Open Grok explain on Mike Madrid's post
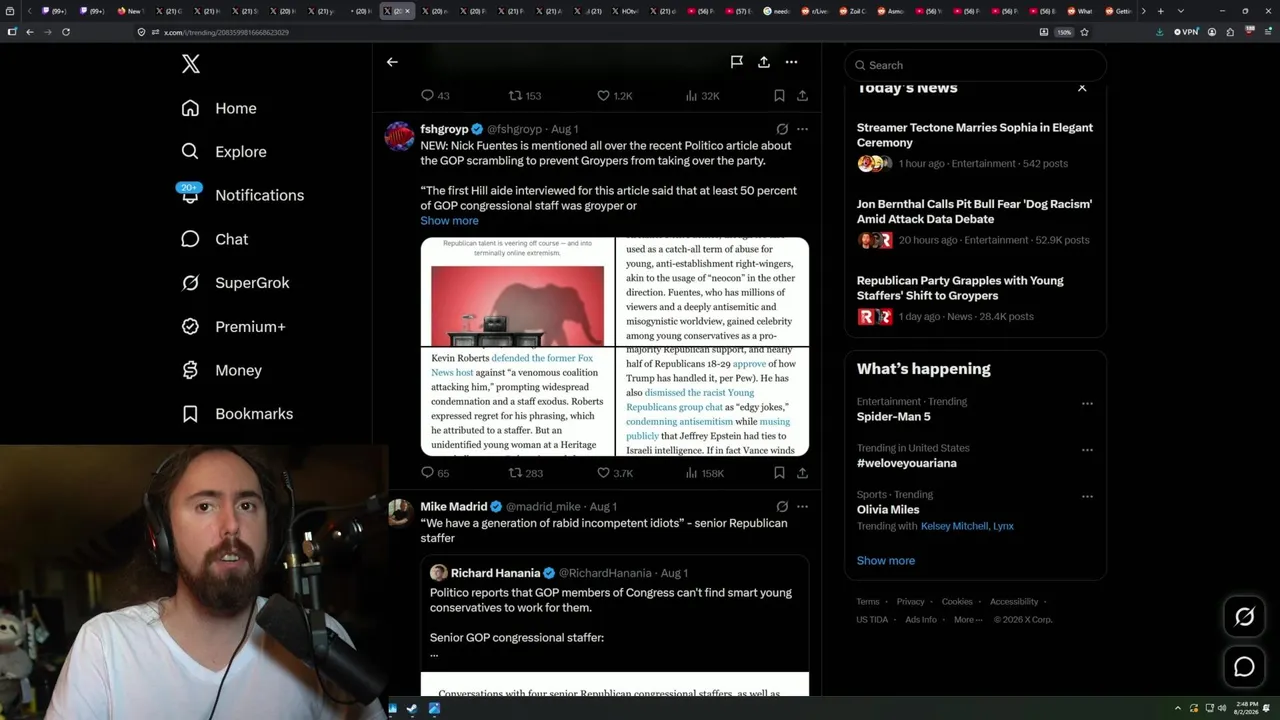 click(x=782, y=507)
